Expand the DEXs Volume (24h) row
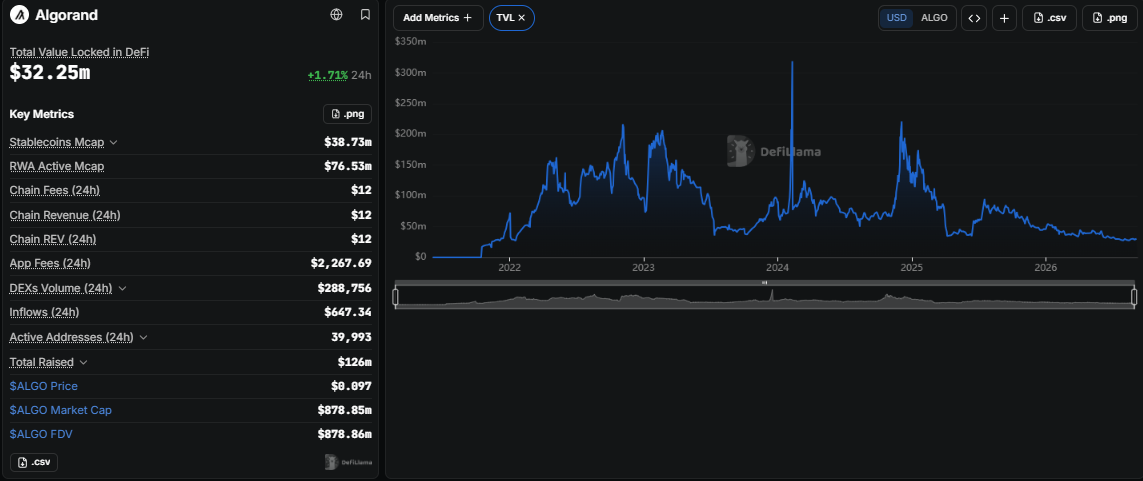This screenshot has width=1143, height=481. click(122, 288)
